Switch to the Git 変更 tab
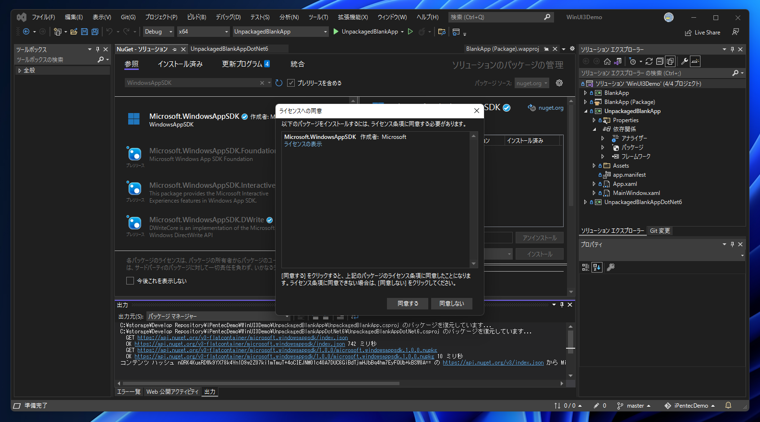 pyautogui.click(x=659, y=231)
